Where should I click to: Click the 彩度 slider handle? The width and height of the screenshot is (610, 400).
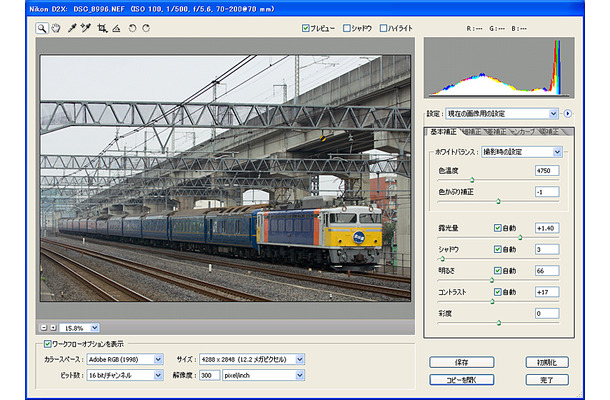[x=499, y=323]
